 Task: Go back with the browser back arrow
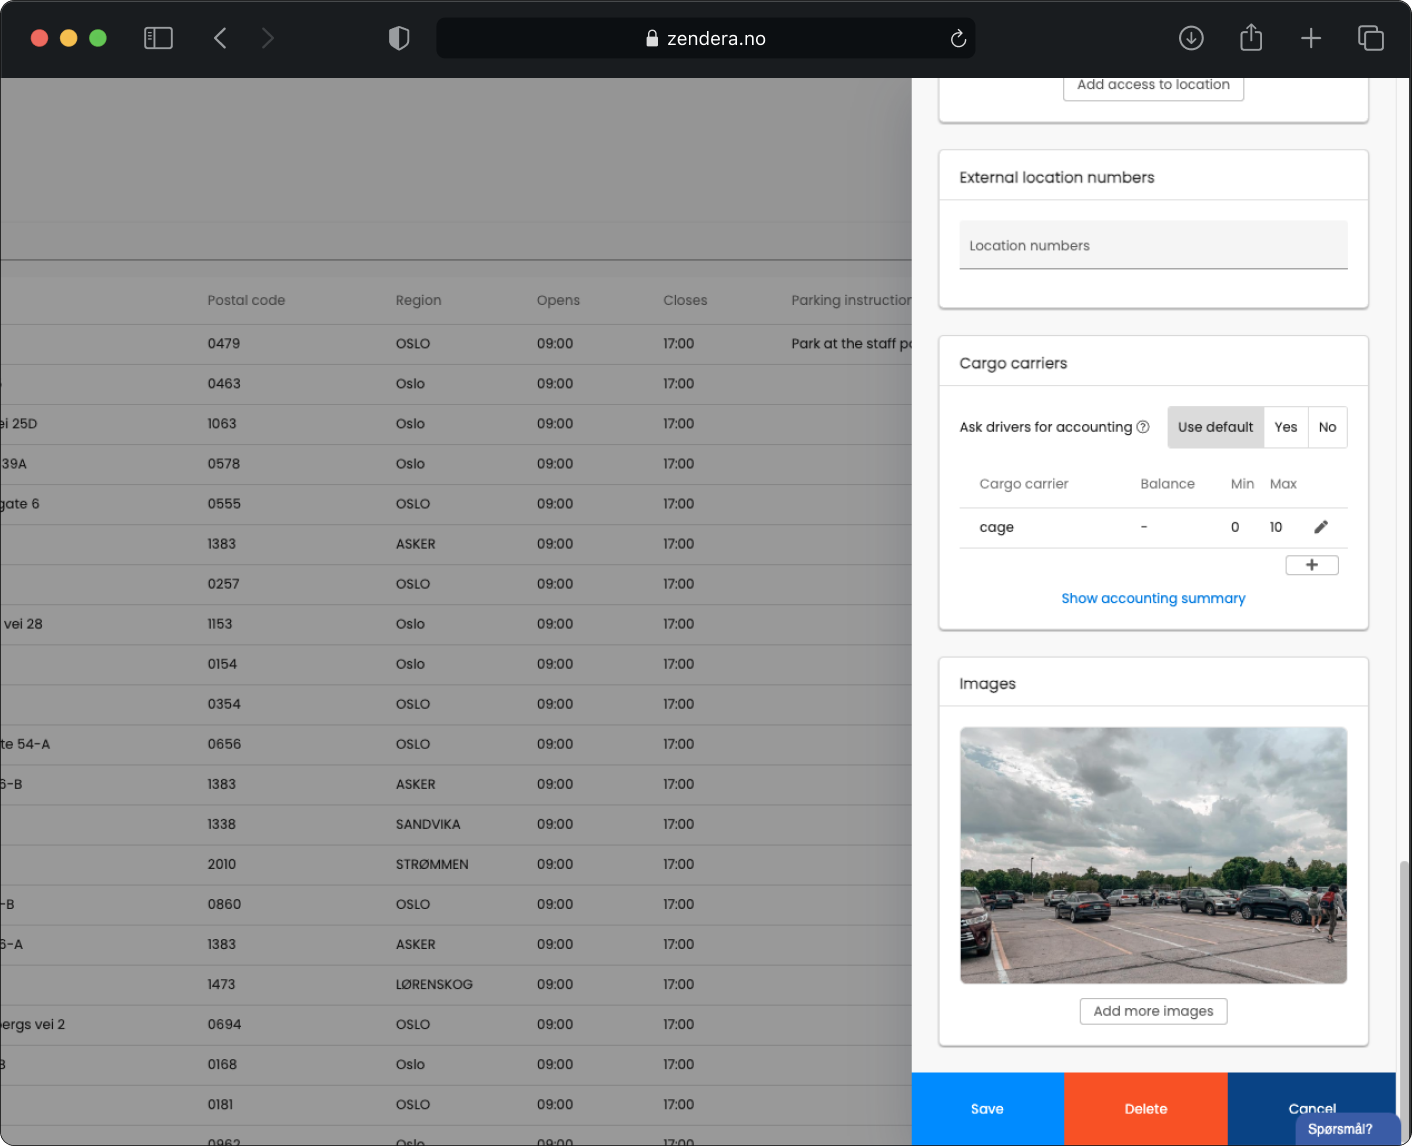(x=221, y=38)
